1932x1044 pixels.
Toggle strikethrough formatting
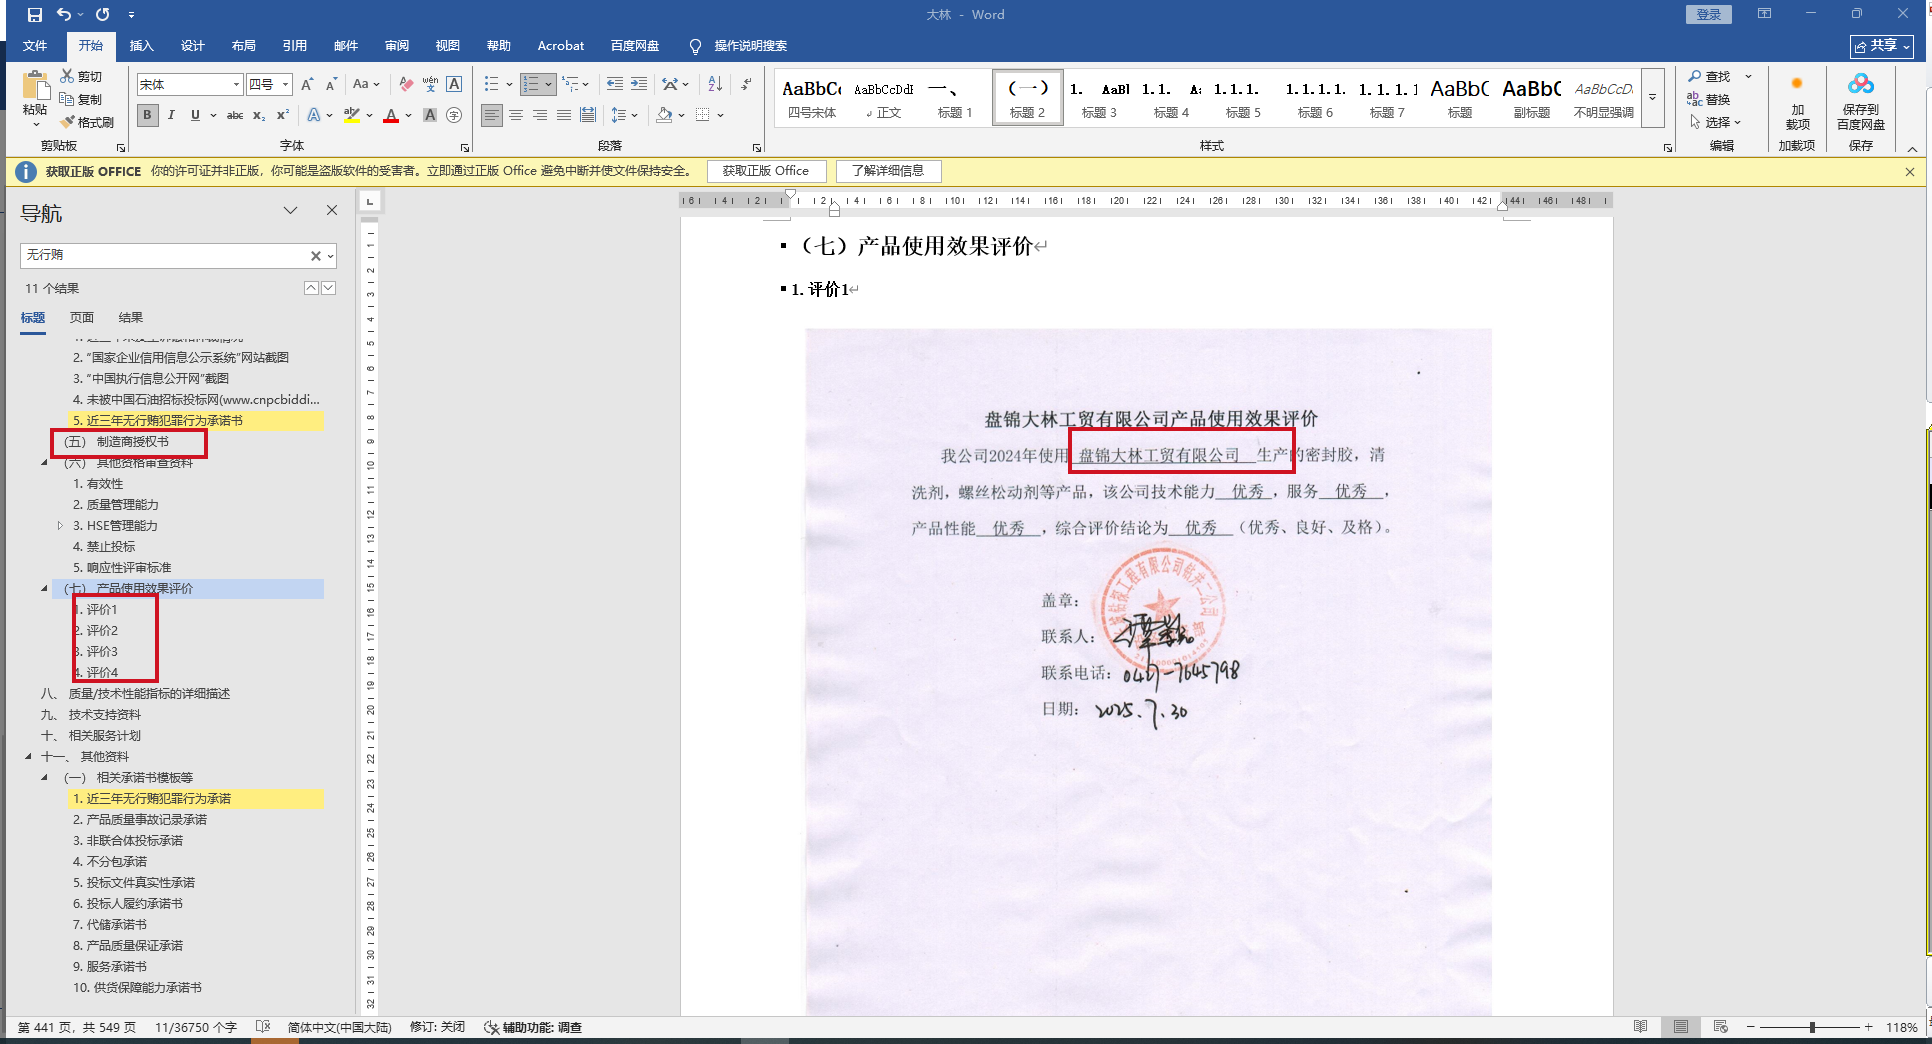[x=235, y=115]
